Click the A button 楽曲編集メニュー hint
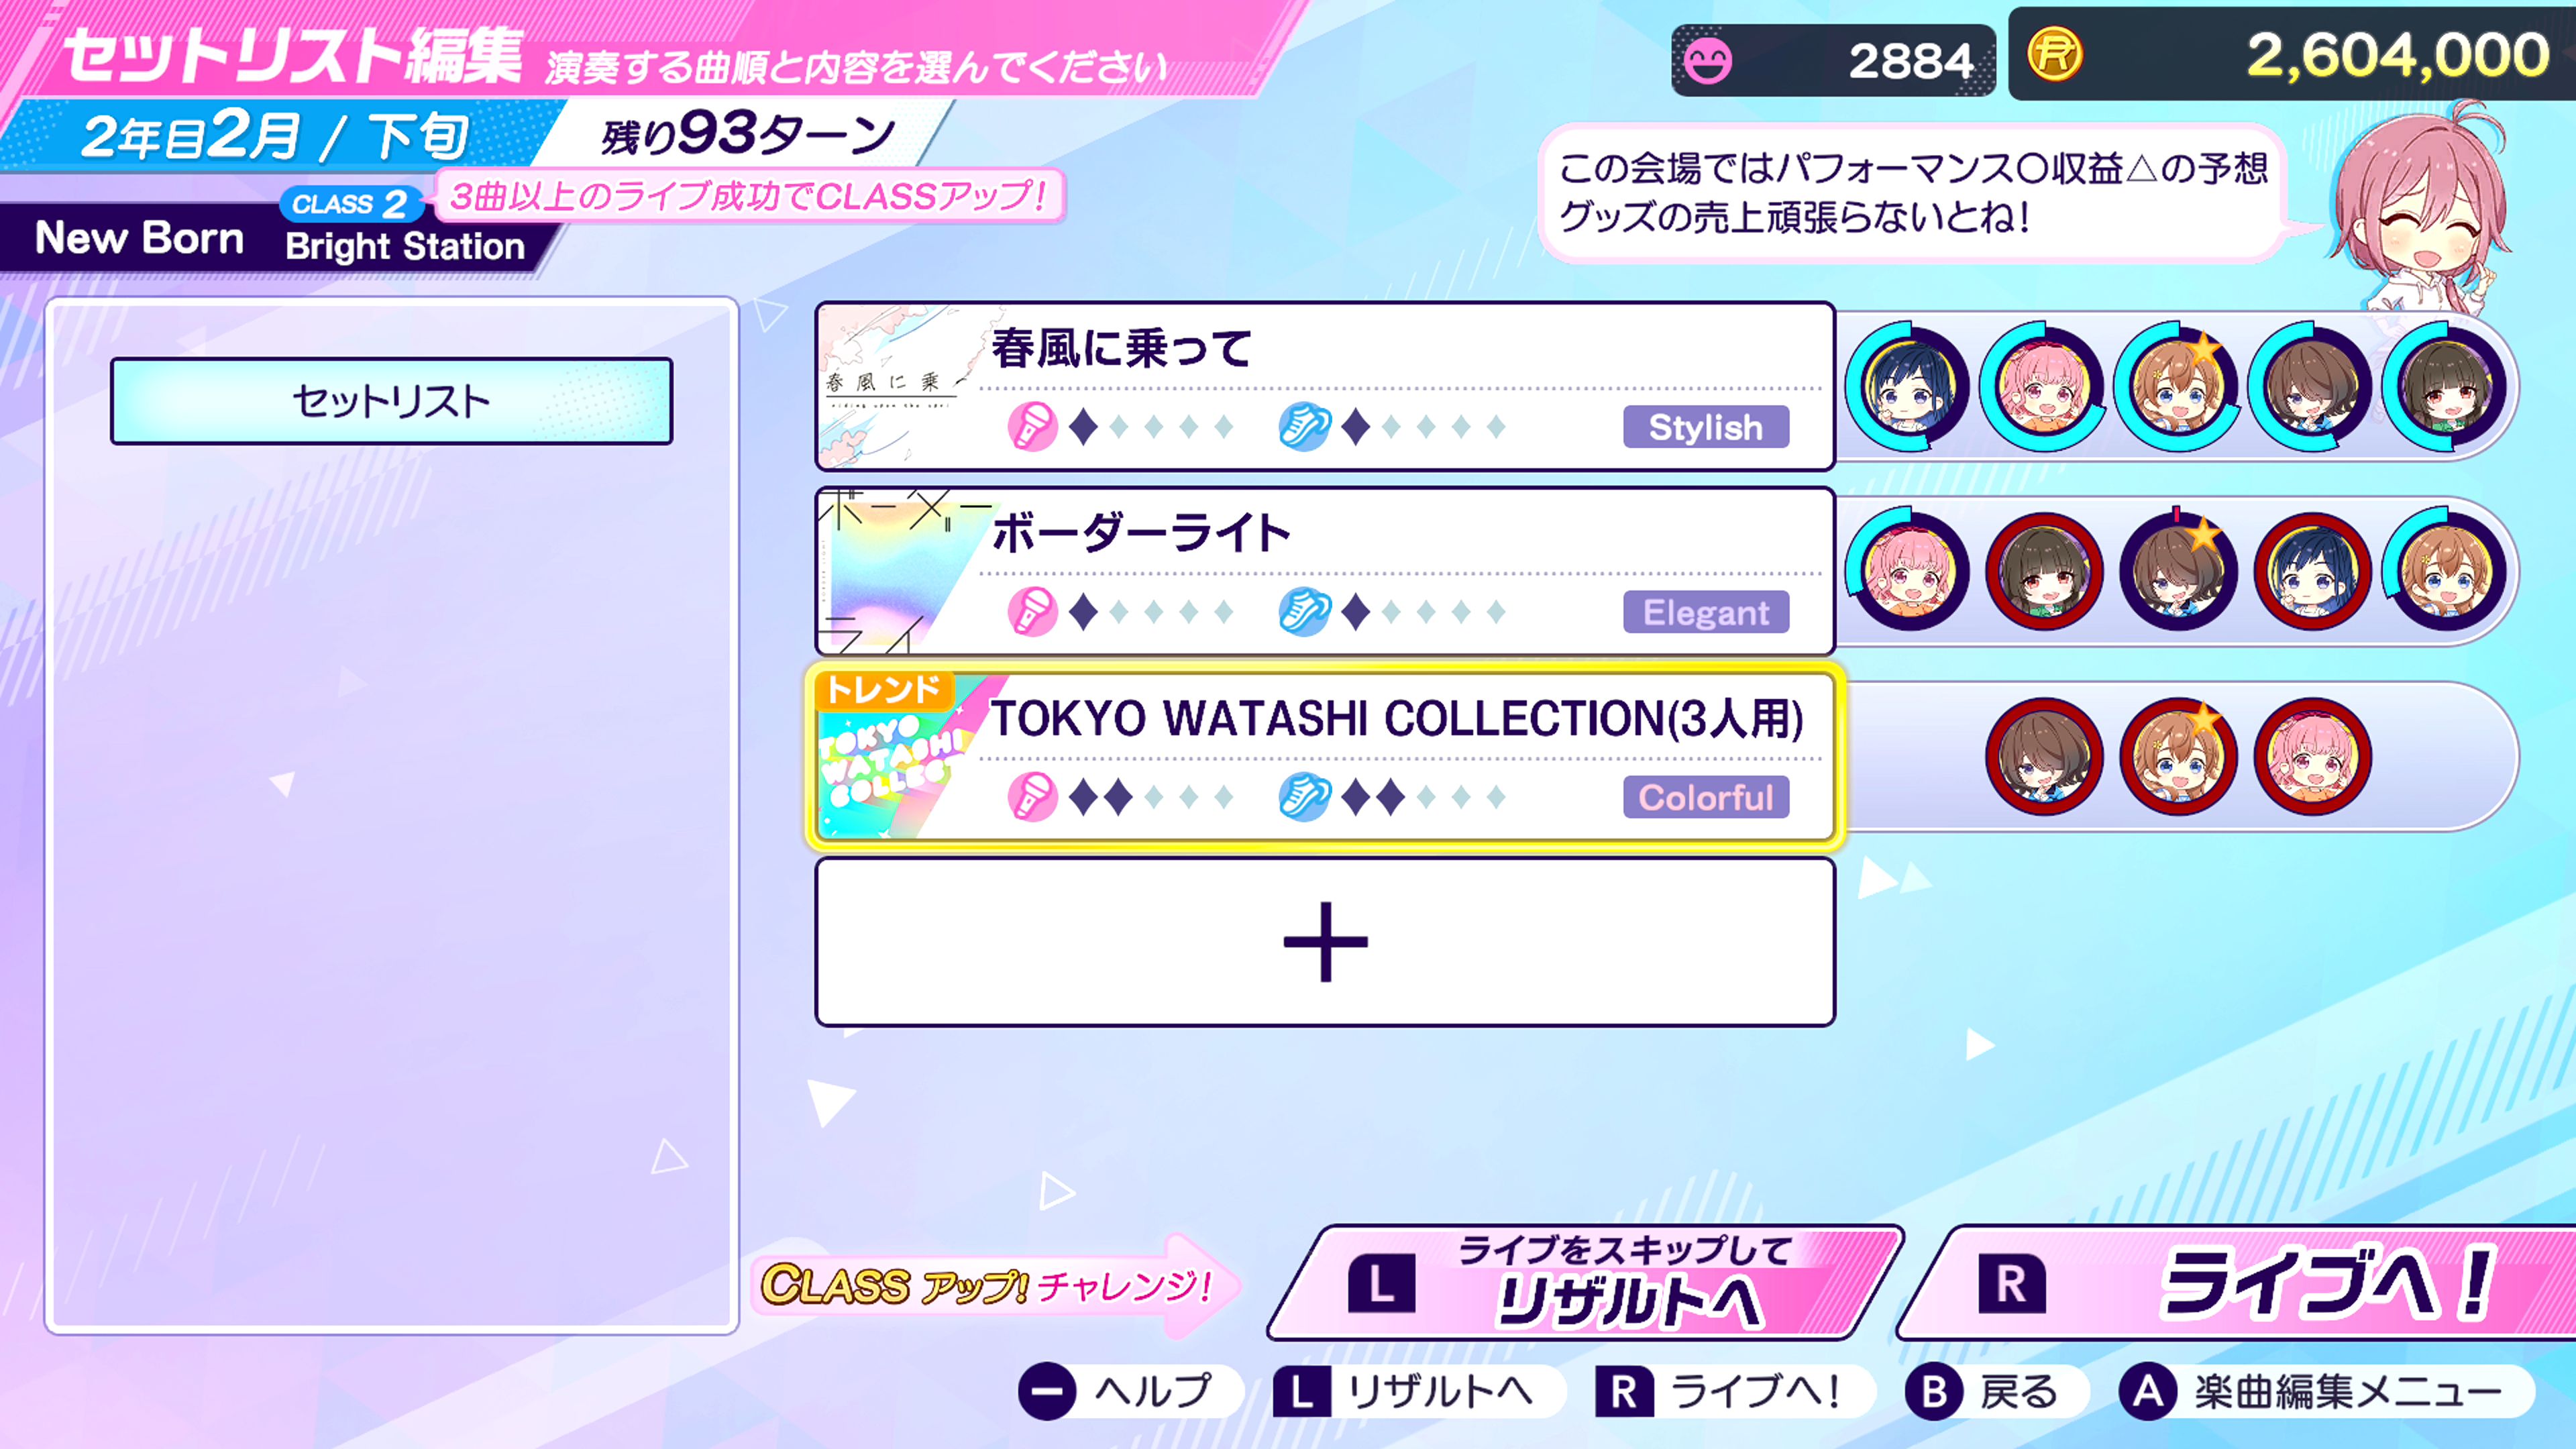The width and height of the screenshot is (2576, 1449). coord(2324,1391)
